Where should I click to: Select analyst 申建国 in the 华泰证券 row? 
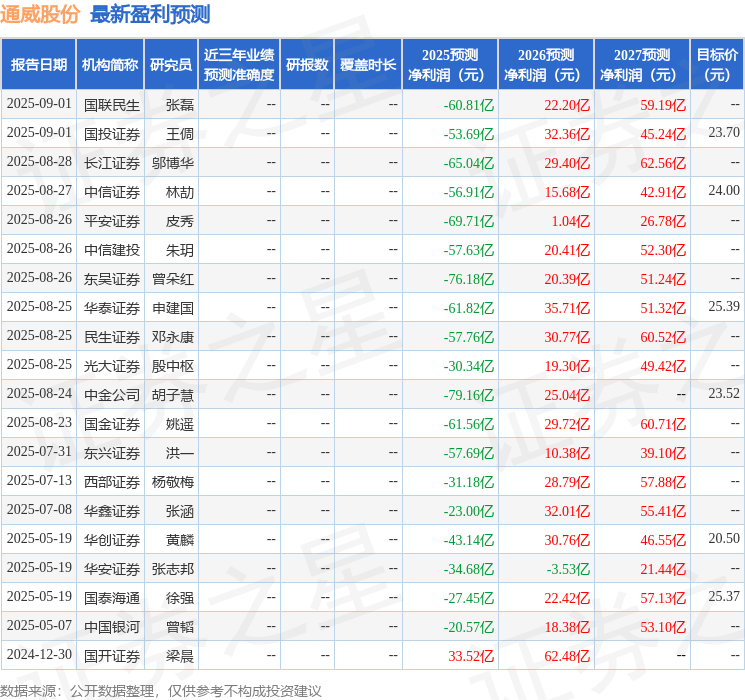point(173,307)
